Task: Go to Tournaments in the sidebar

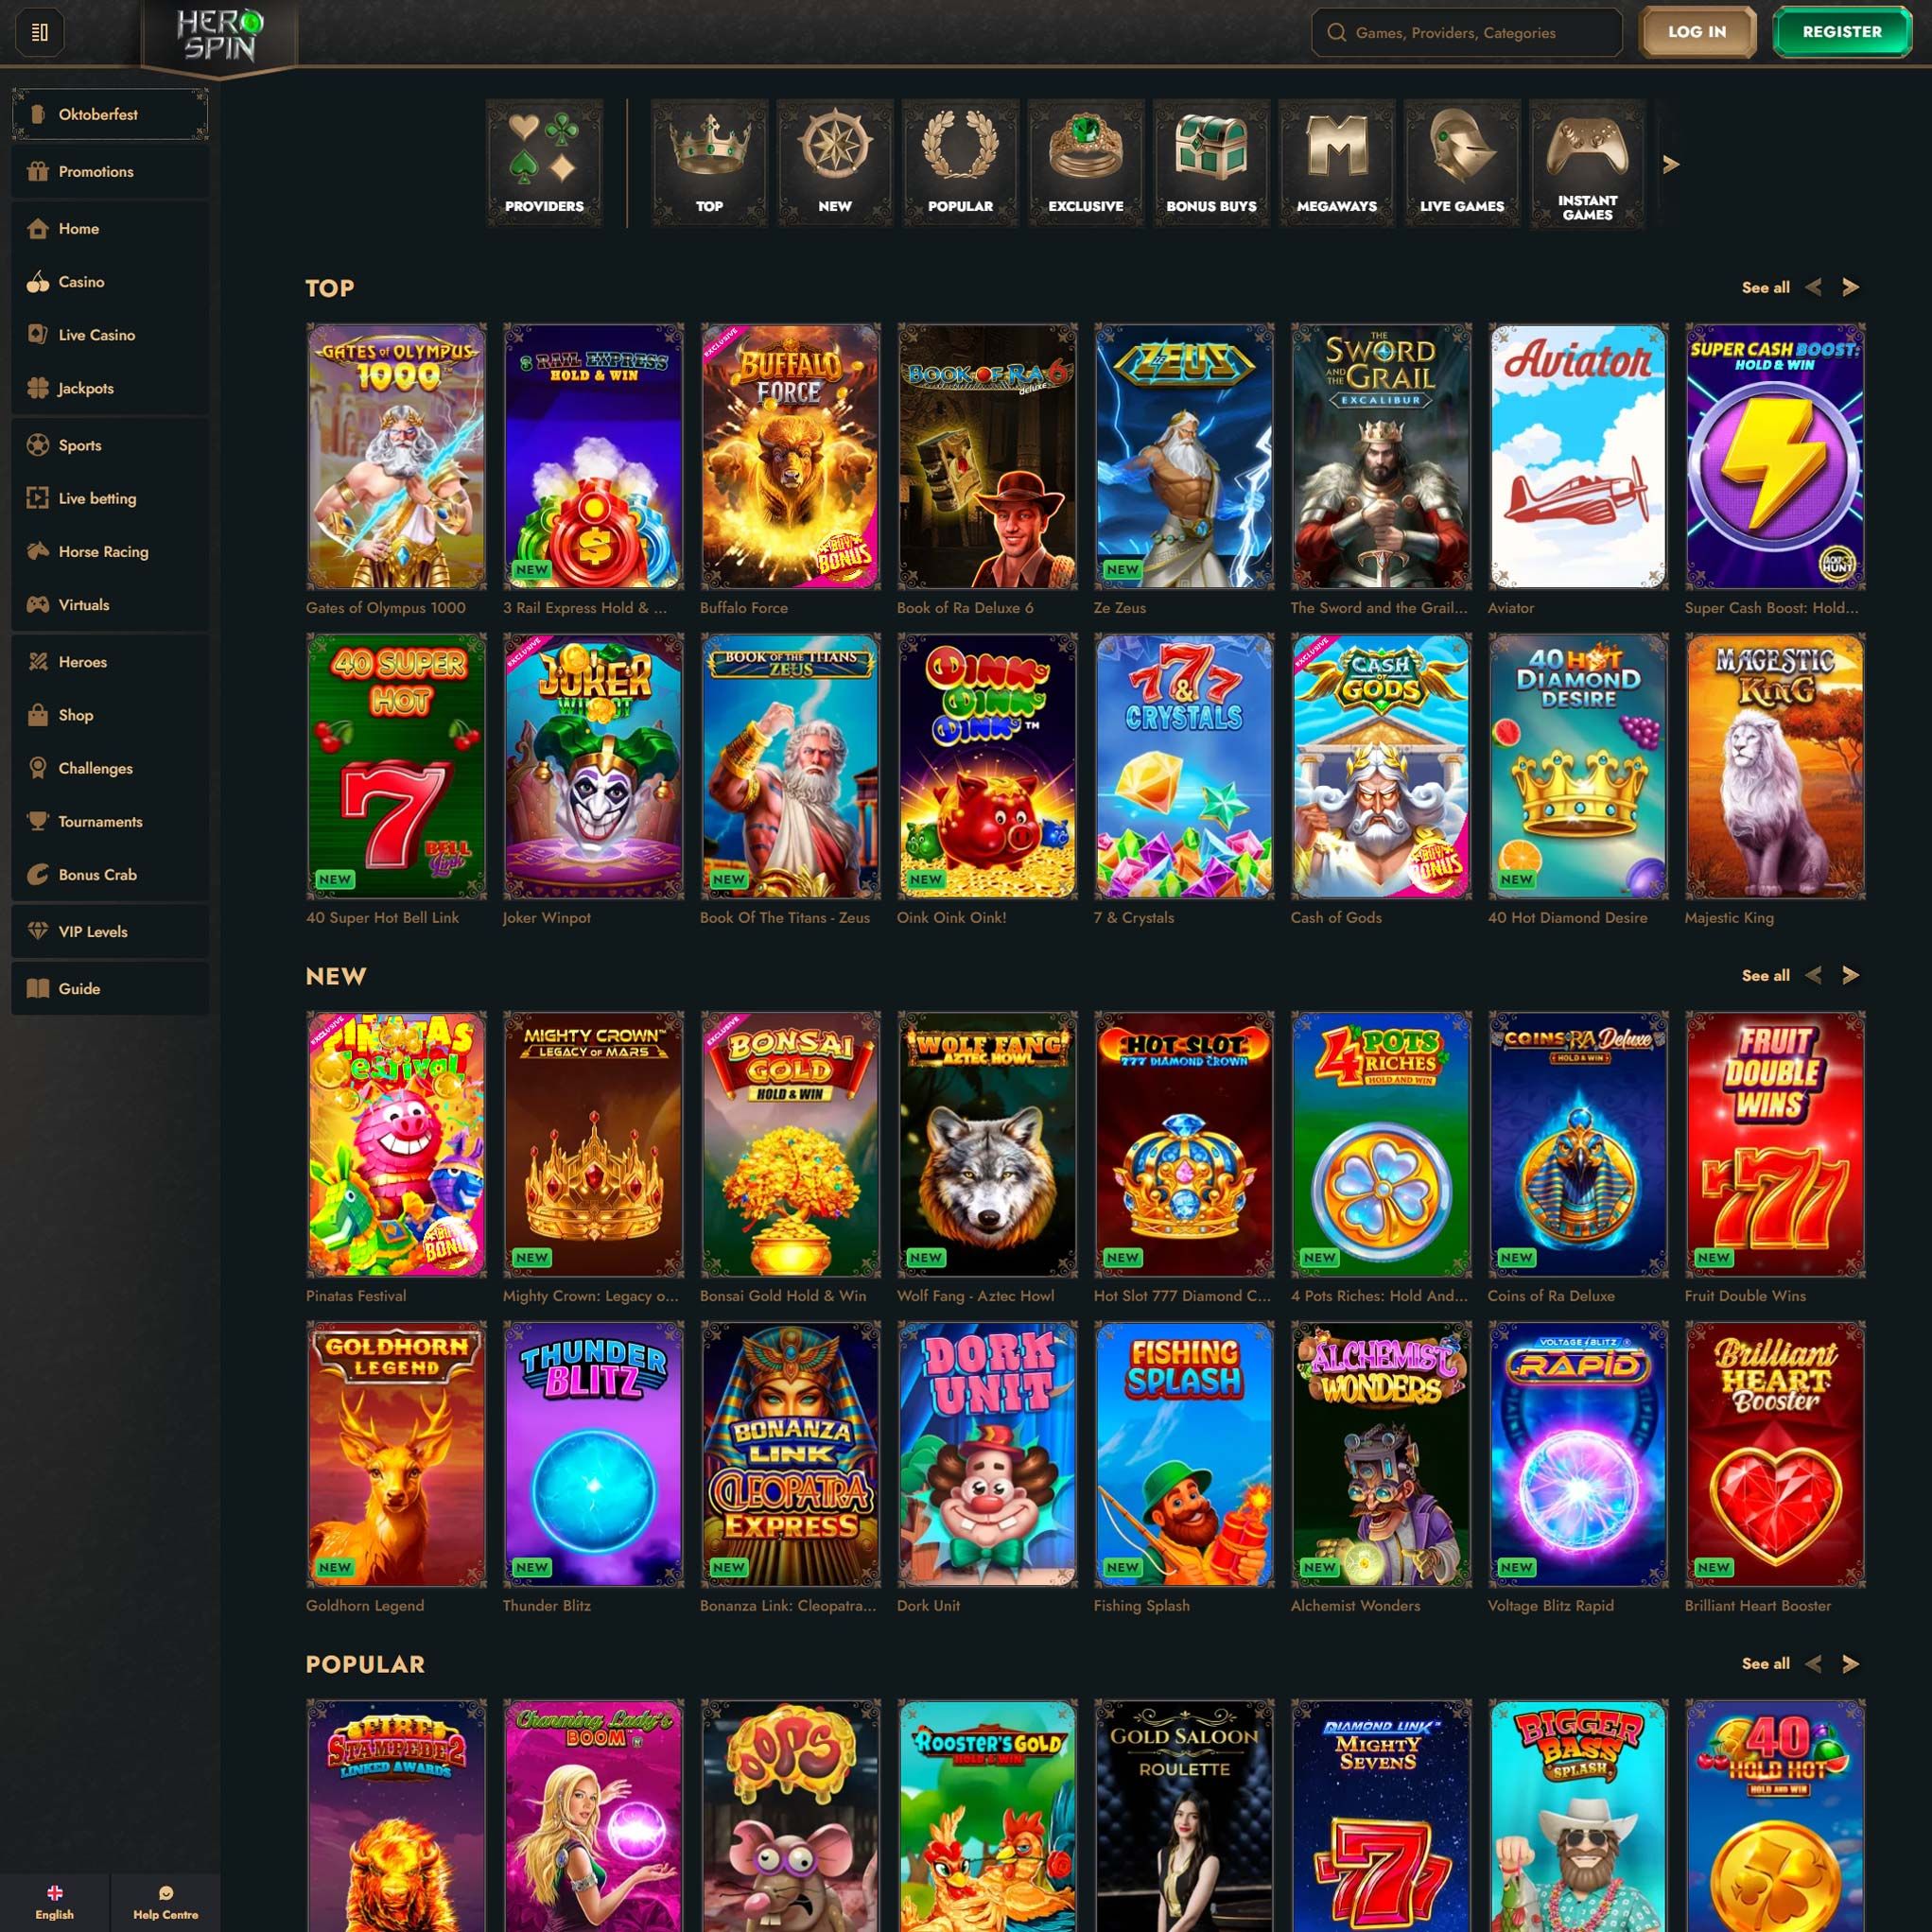Action: pyautogui.click(x=100, y=821)
